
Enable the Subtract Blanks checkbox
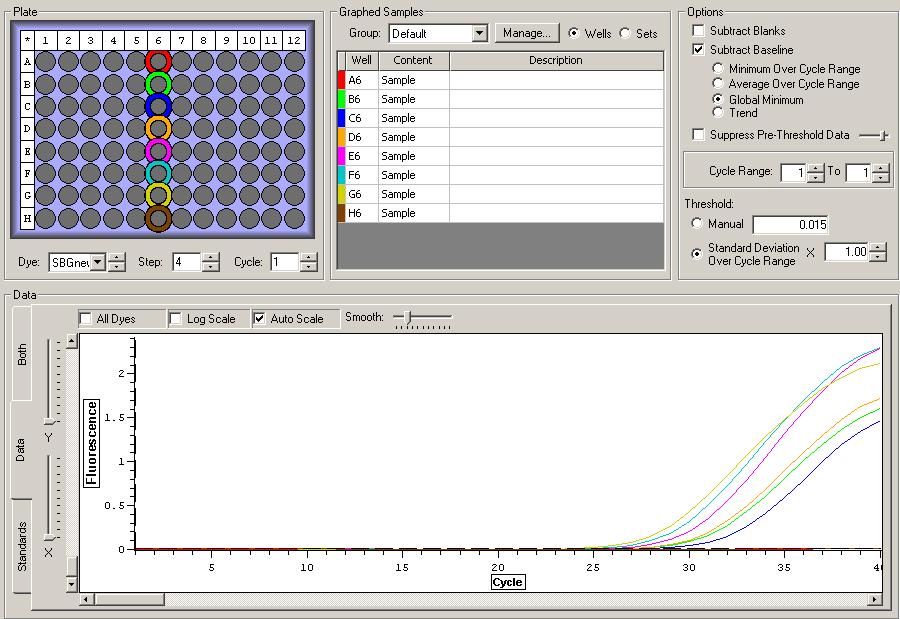pos(699,30)
